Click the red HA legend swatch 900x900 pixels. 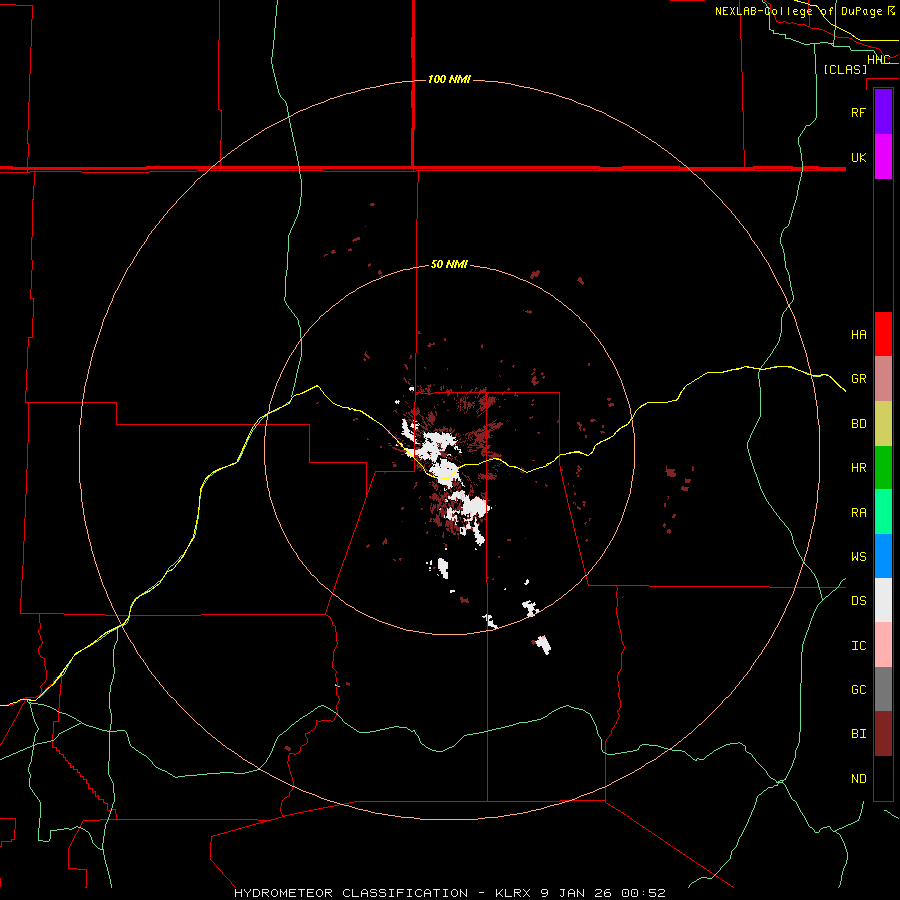point(883,334)
